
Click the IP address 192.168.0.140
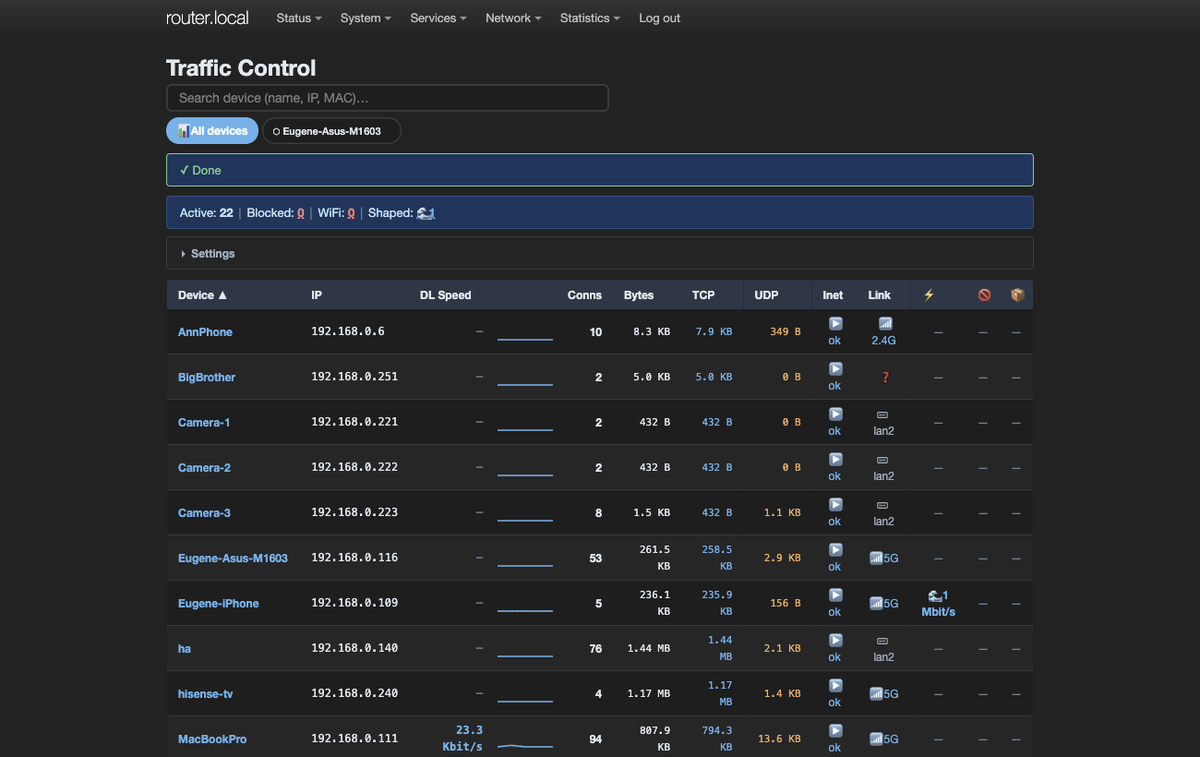pyautogui.click(x=354, y=648)
